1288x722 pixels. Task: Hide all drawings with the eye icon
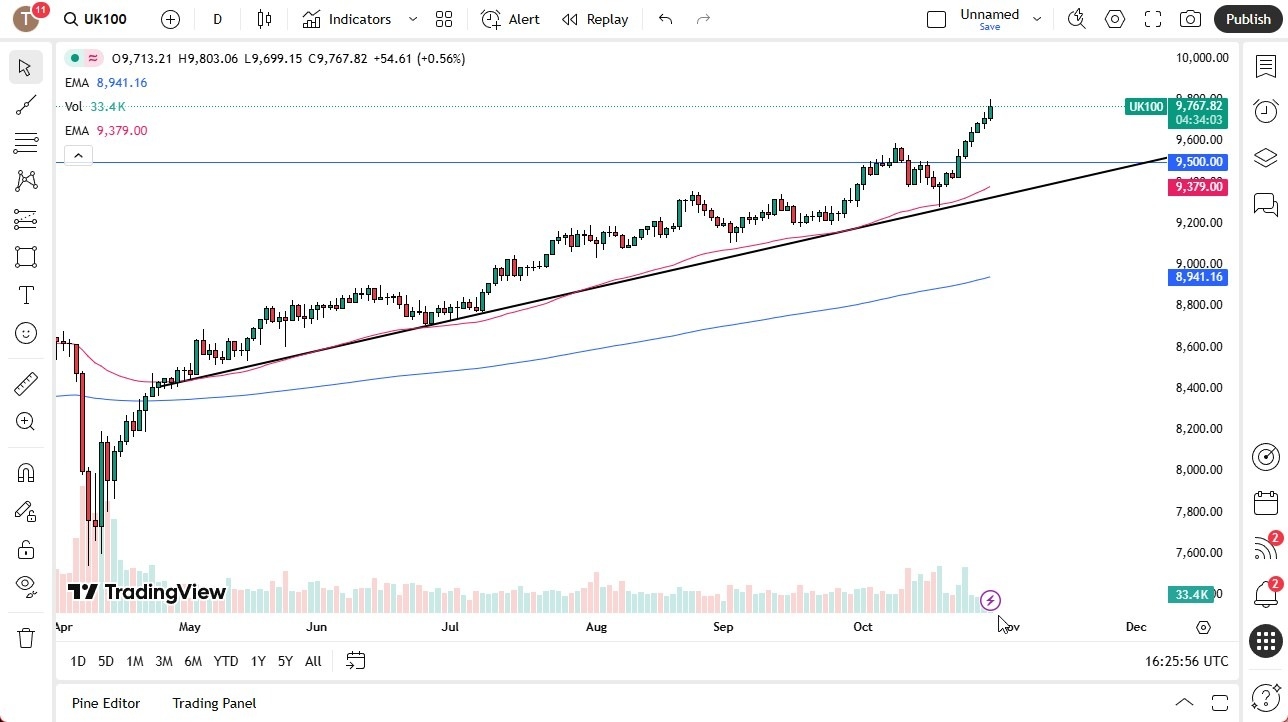coord(25,586)
